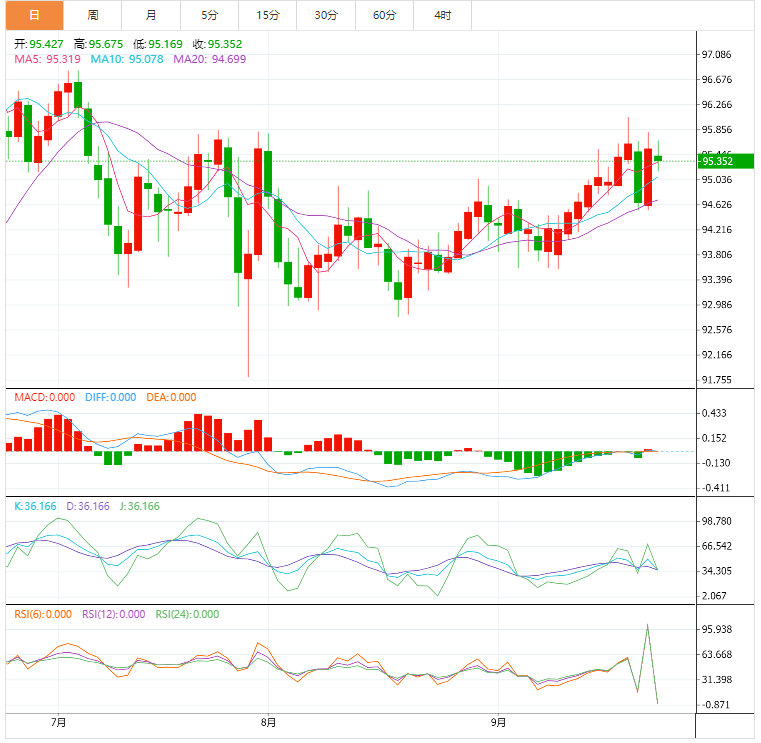Open the 月 monthly chart tab
This screenshot has height=743, width=761.
click(x=150, y=15)
